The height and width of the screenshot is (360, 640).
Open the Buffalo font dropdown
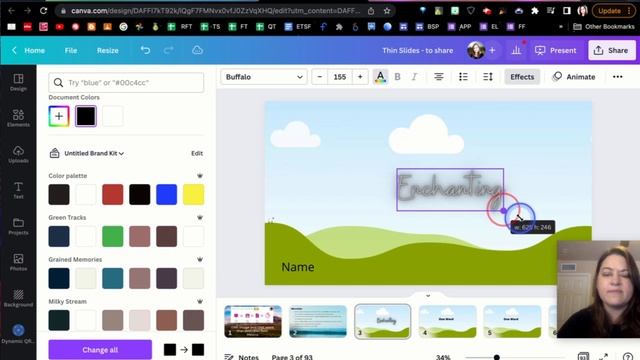(x=264, y=77)
